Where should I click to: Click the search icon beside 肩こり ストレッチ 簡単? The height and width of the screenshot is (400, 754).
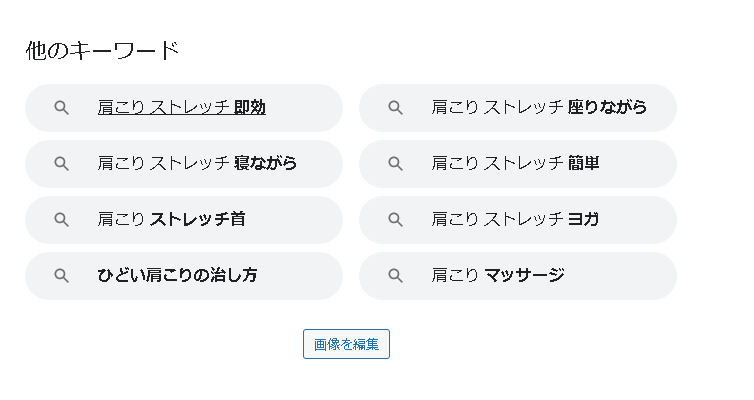coord(396,164)
